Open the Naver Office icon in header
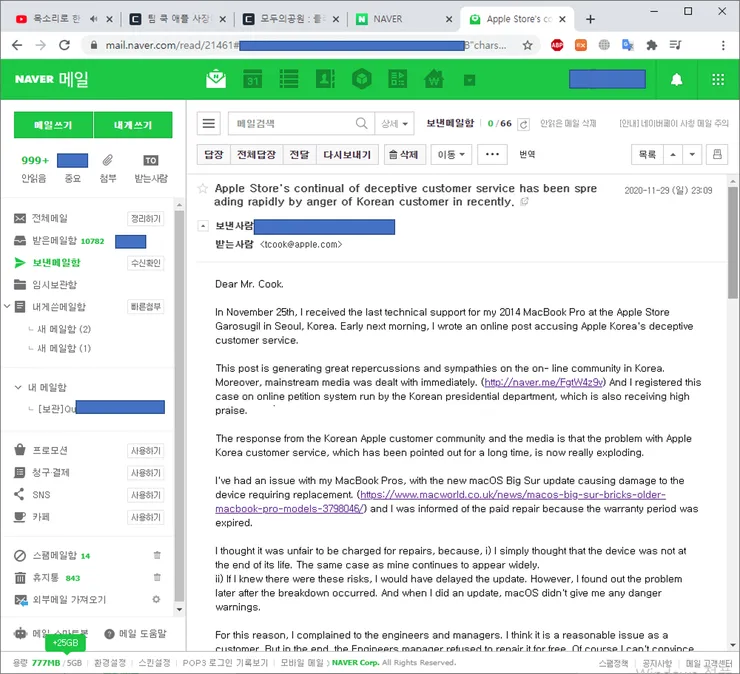Image resolution: width=740 pixels, height=674 pixels. [x=397, y=79]
